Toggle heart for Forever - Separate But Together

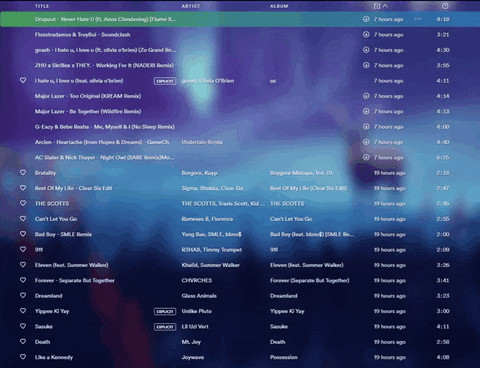23,280
